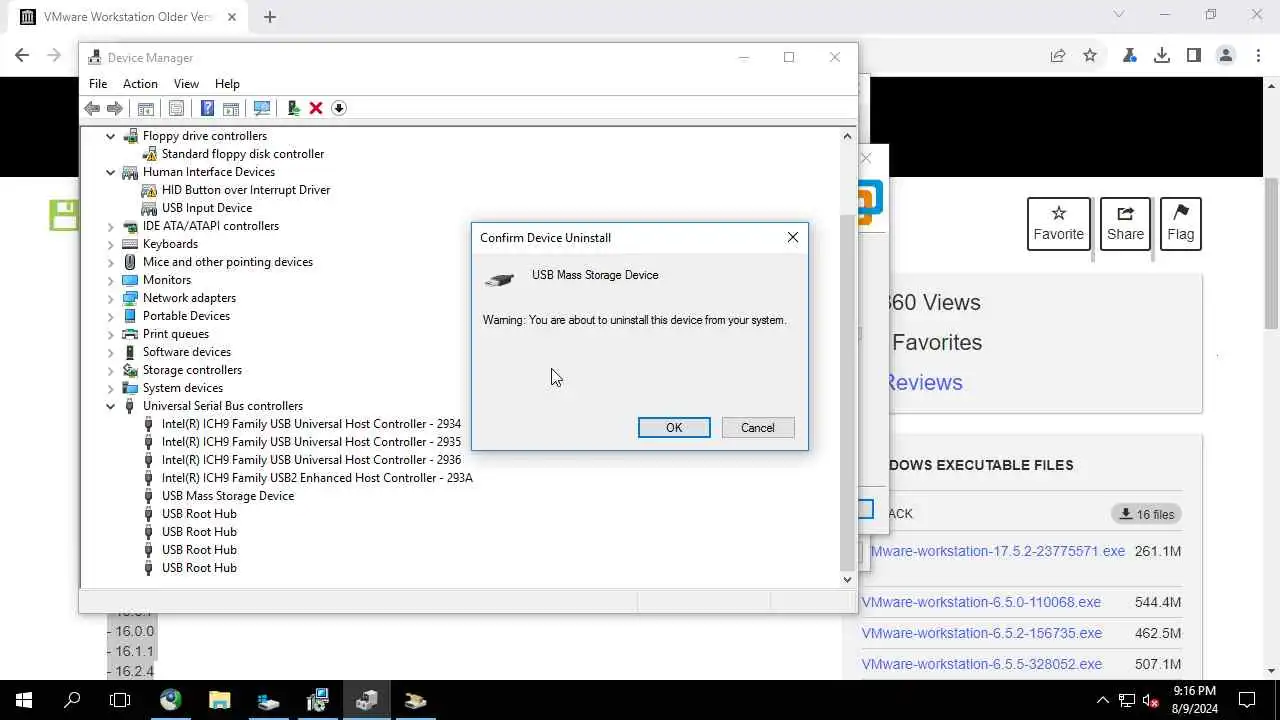1280x720 pixels.
Task: Click the taskbar browser globe icon
Action: click(x=170, y=700)
